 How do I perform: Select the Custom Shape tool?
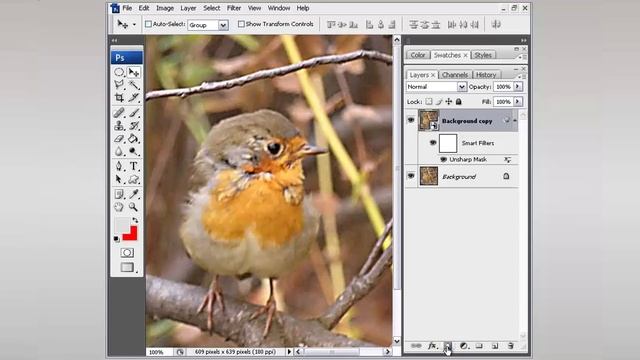[133, 179]
